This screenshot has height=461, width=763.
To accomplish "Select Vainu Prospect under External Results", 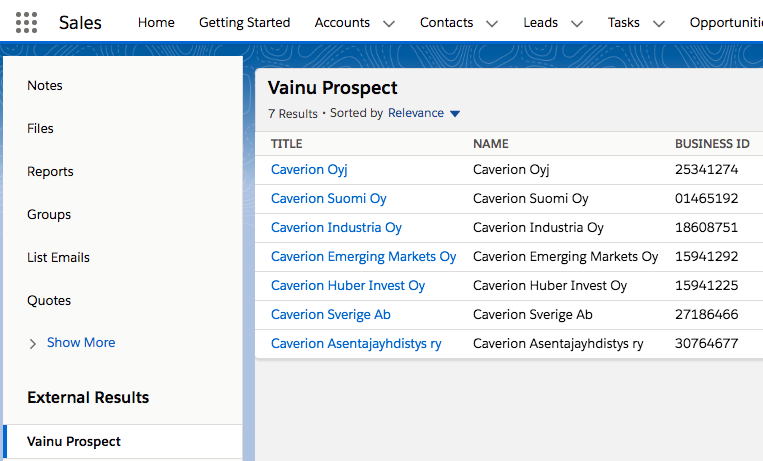I will (x=74, y=441).
